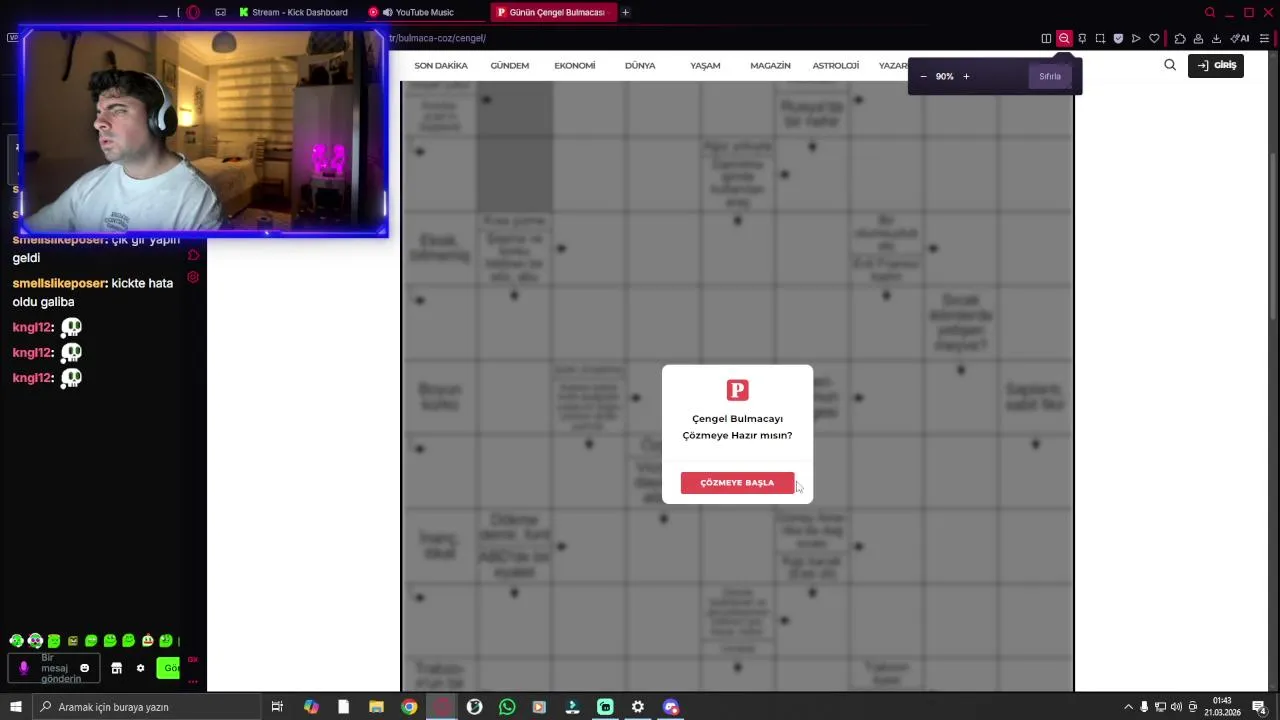Open Windows Start menu

15,707
